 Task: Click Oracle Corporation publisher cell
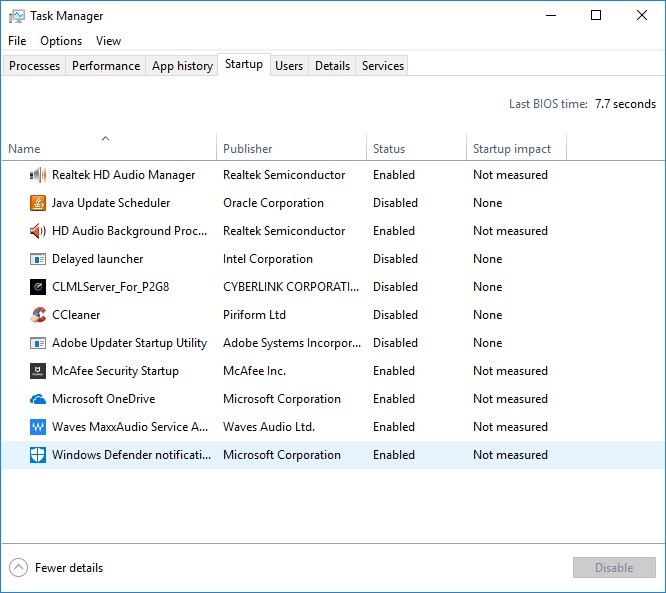pos(274,203)
